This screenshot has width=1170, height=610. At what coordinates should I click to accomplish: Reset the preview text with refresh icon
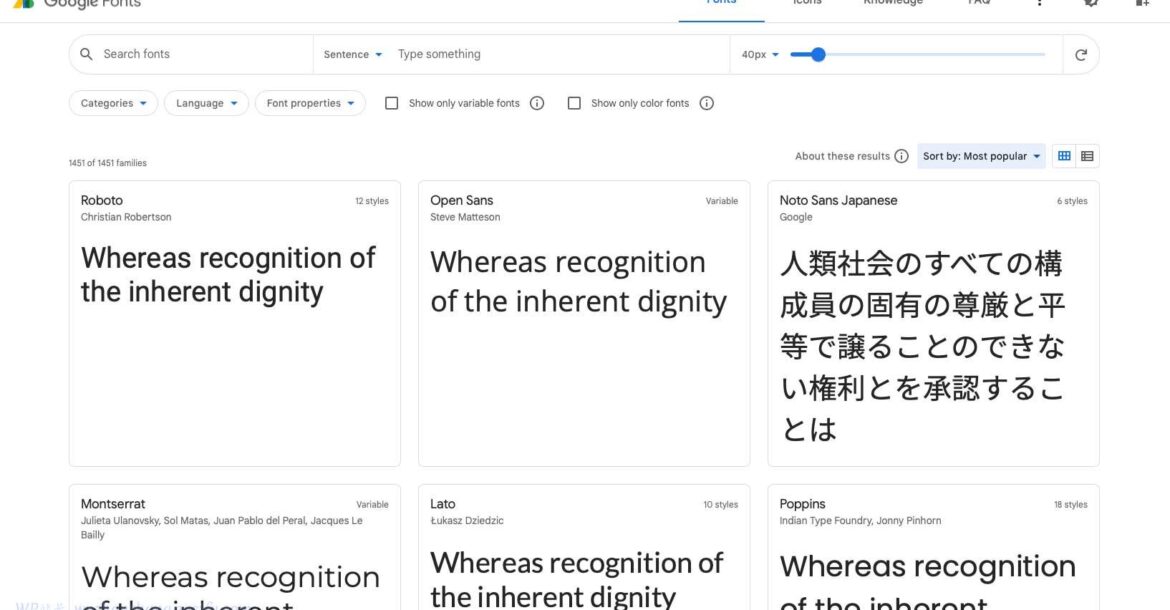1080,54
